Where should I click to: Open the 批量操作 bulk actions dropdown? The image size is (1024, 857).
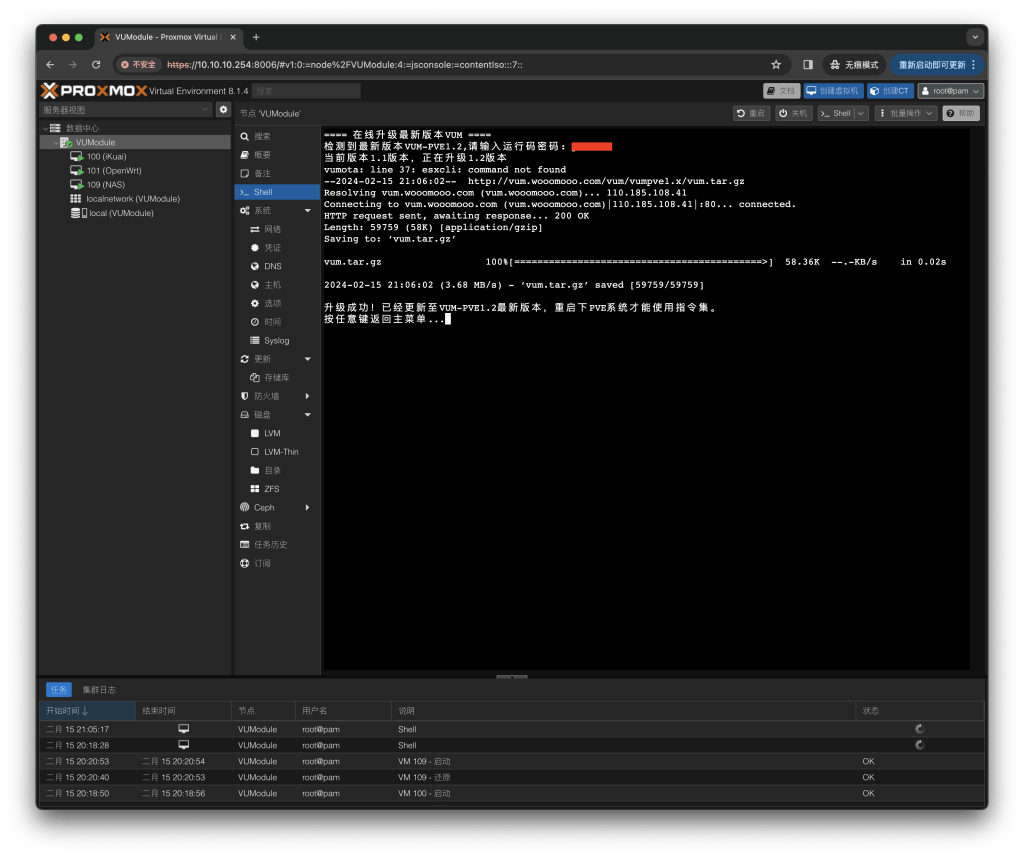pos(906,114)
